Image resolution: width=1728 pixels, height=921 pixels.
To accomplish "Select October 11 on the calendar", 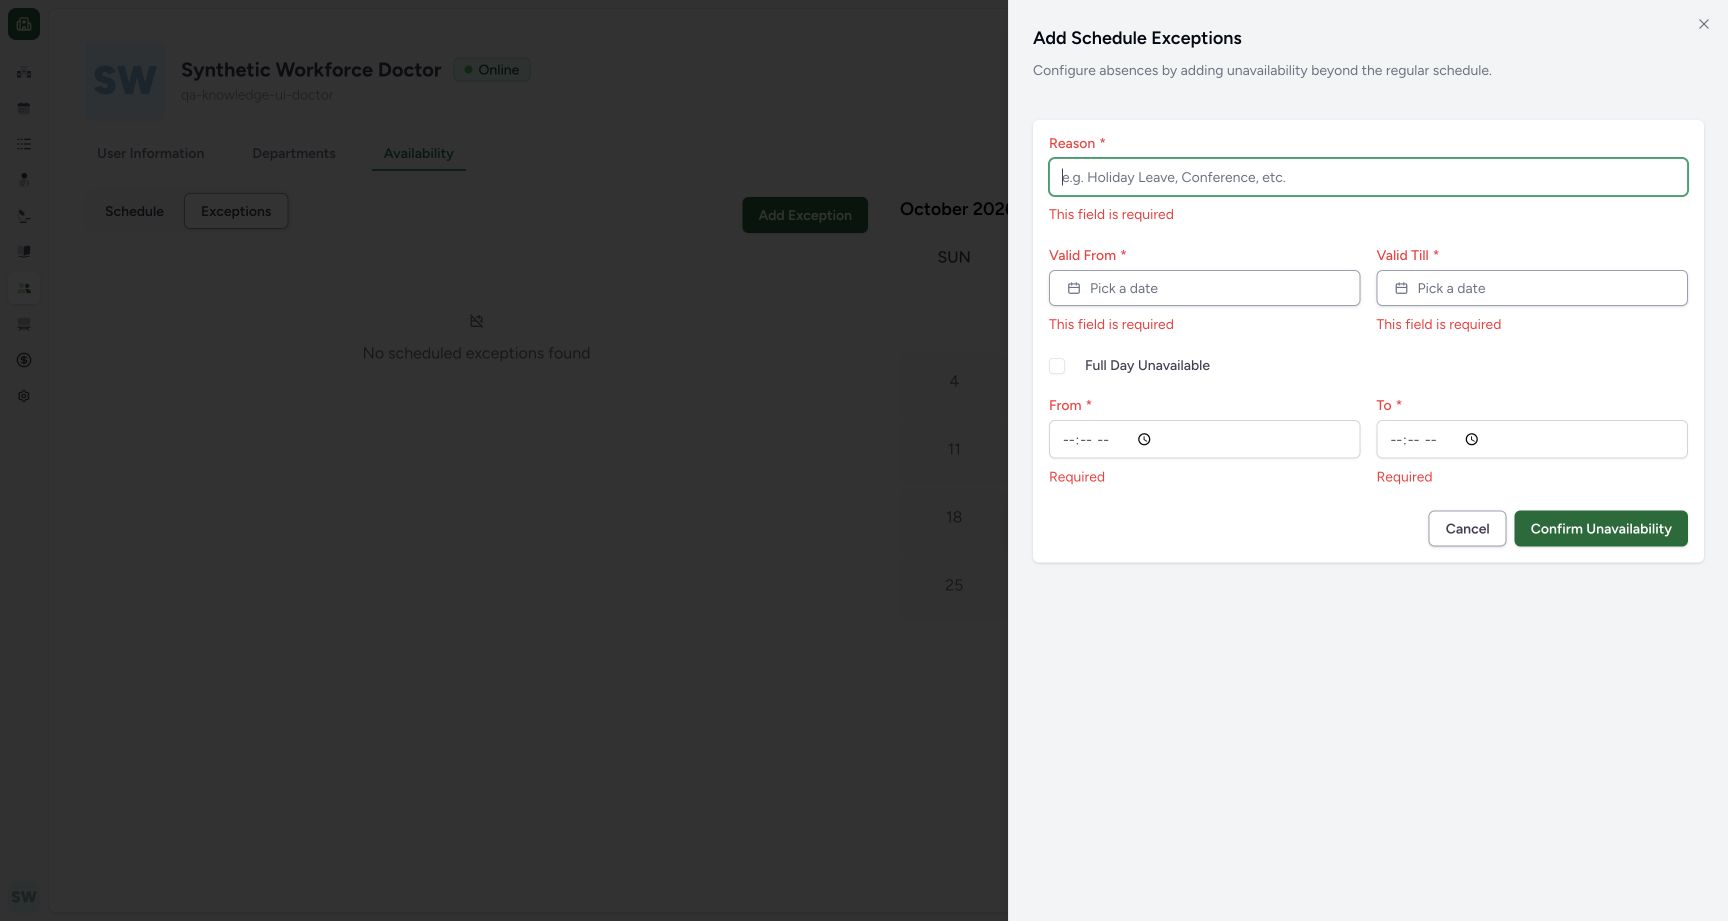I will [x=954, y=449].
